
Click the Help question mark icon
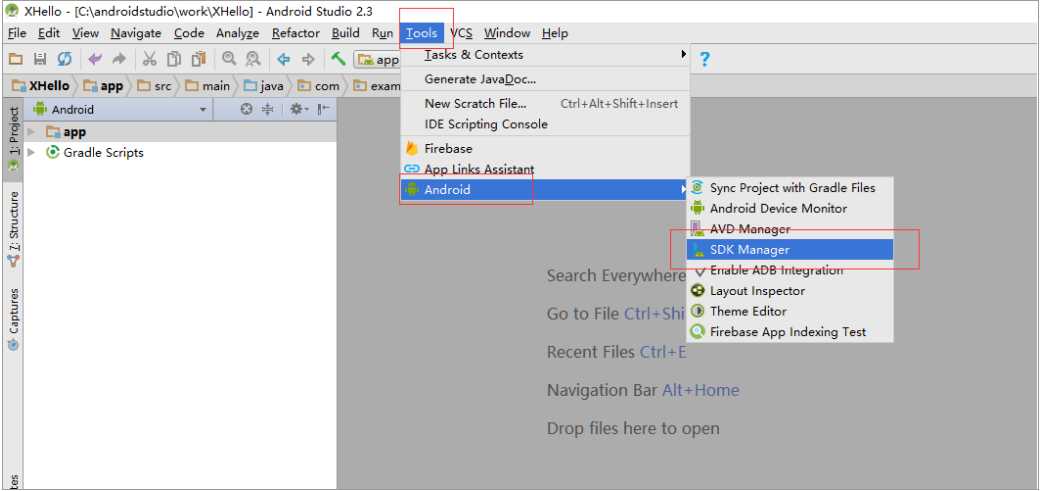pyautogui.click(x=704, y=60)
